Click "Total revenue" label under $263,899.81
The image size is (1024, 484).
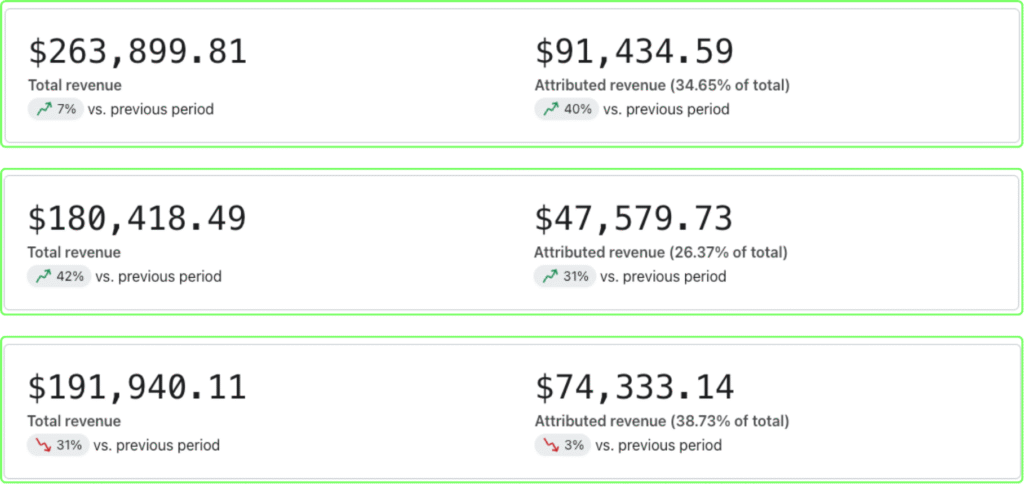(x=74, y=85)
